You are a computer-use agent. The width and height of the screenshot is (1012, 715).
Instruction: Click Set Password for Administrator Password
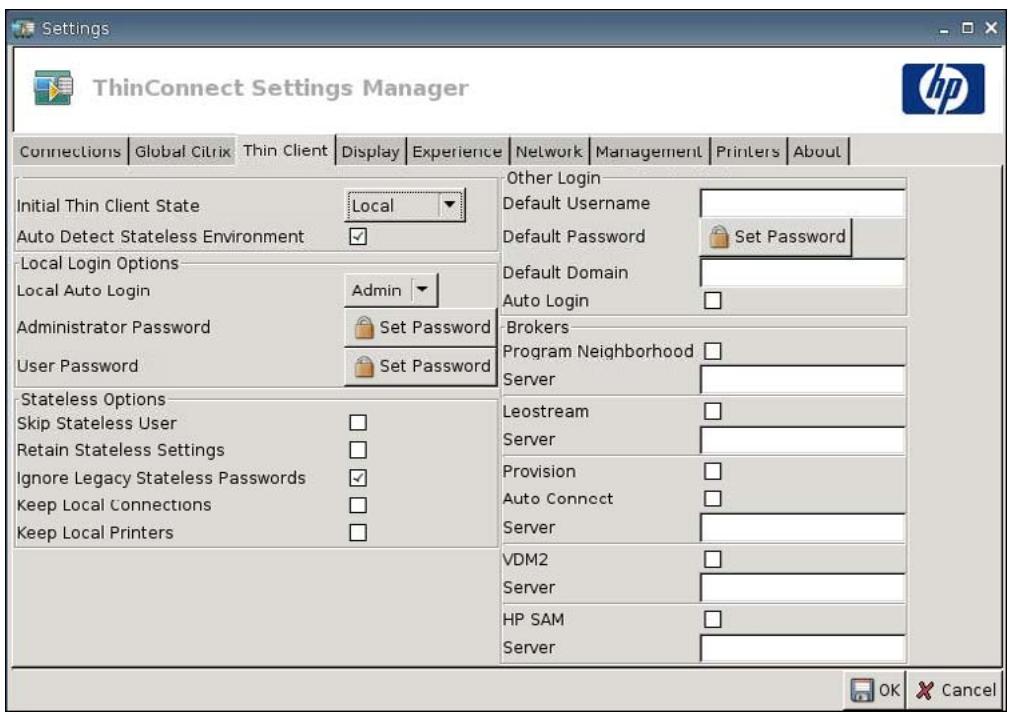(420, 327)
